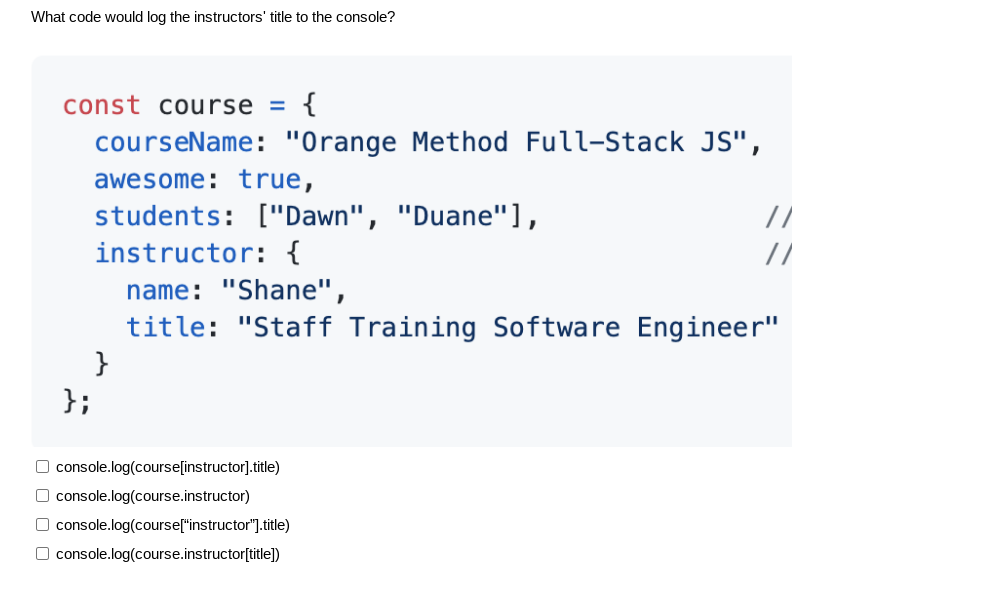Select the answer text console.log(course[instructor].title)

167,467
